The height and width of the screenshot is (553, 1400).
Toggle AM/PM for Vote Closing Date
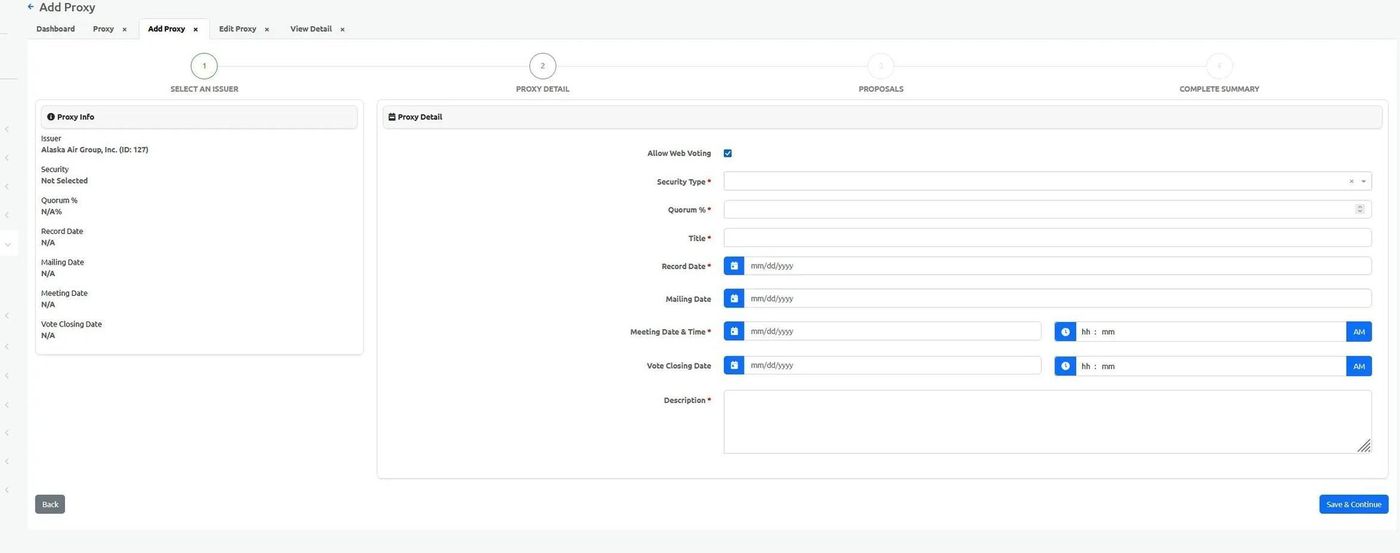(x=1358, y=366)
